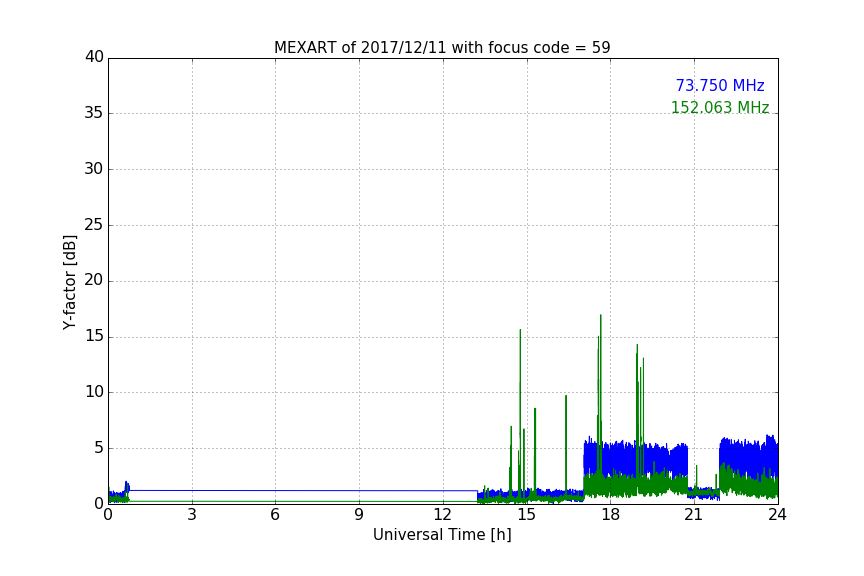The width and height of the screenshot is (864, 576).
Task: Click y-axis tick label 35
Action: pyautogui.click(x=94, y=113)
